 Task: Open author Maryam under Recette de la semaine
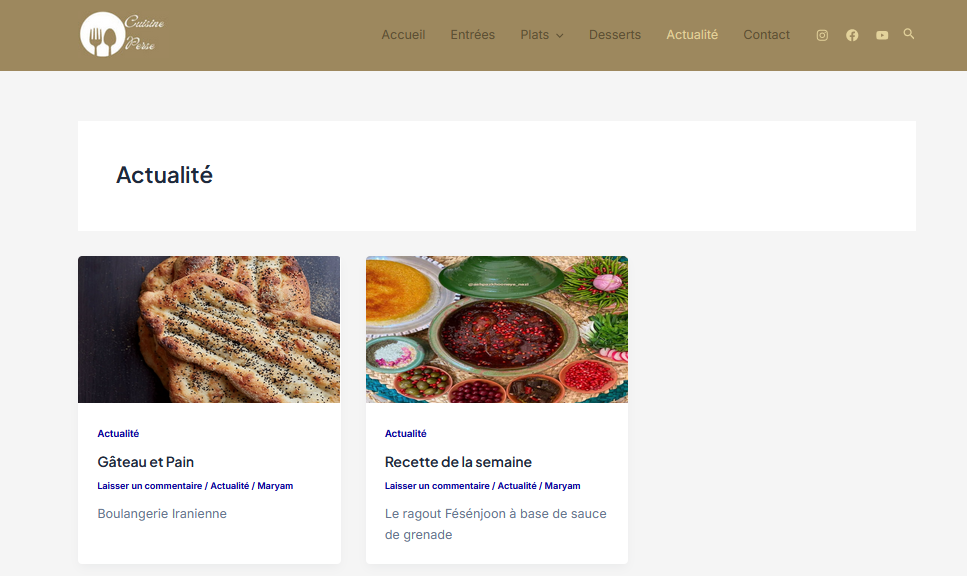562,486
